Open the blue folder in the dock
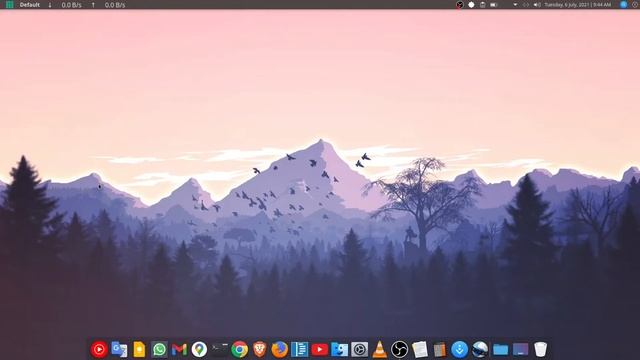The image size is (640, 360). tap(500, 349)
